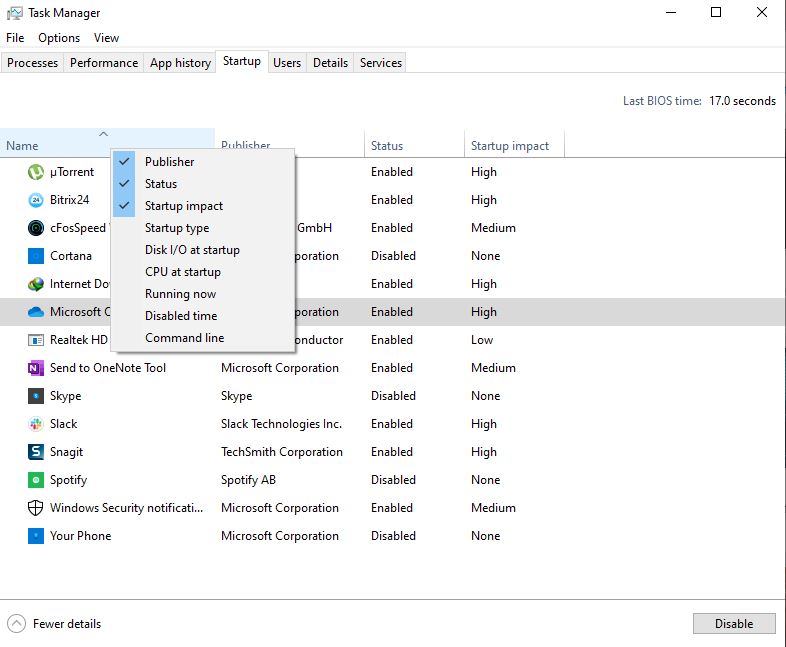Uncheck the Publisher column option
This screenshot has width=786, height=647.
[x=203, y=162]
